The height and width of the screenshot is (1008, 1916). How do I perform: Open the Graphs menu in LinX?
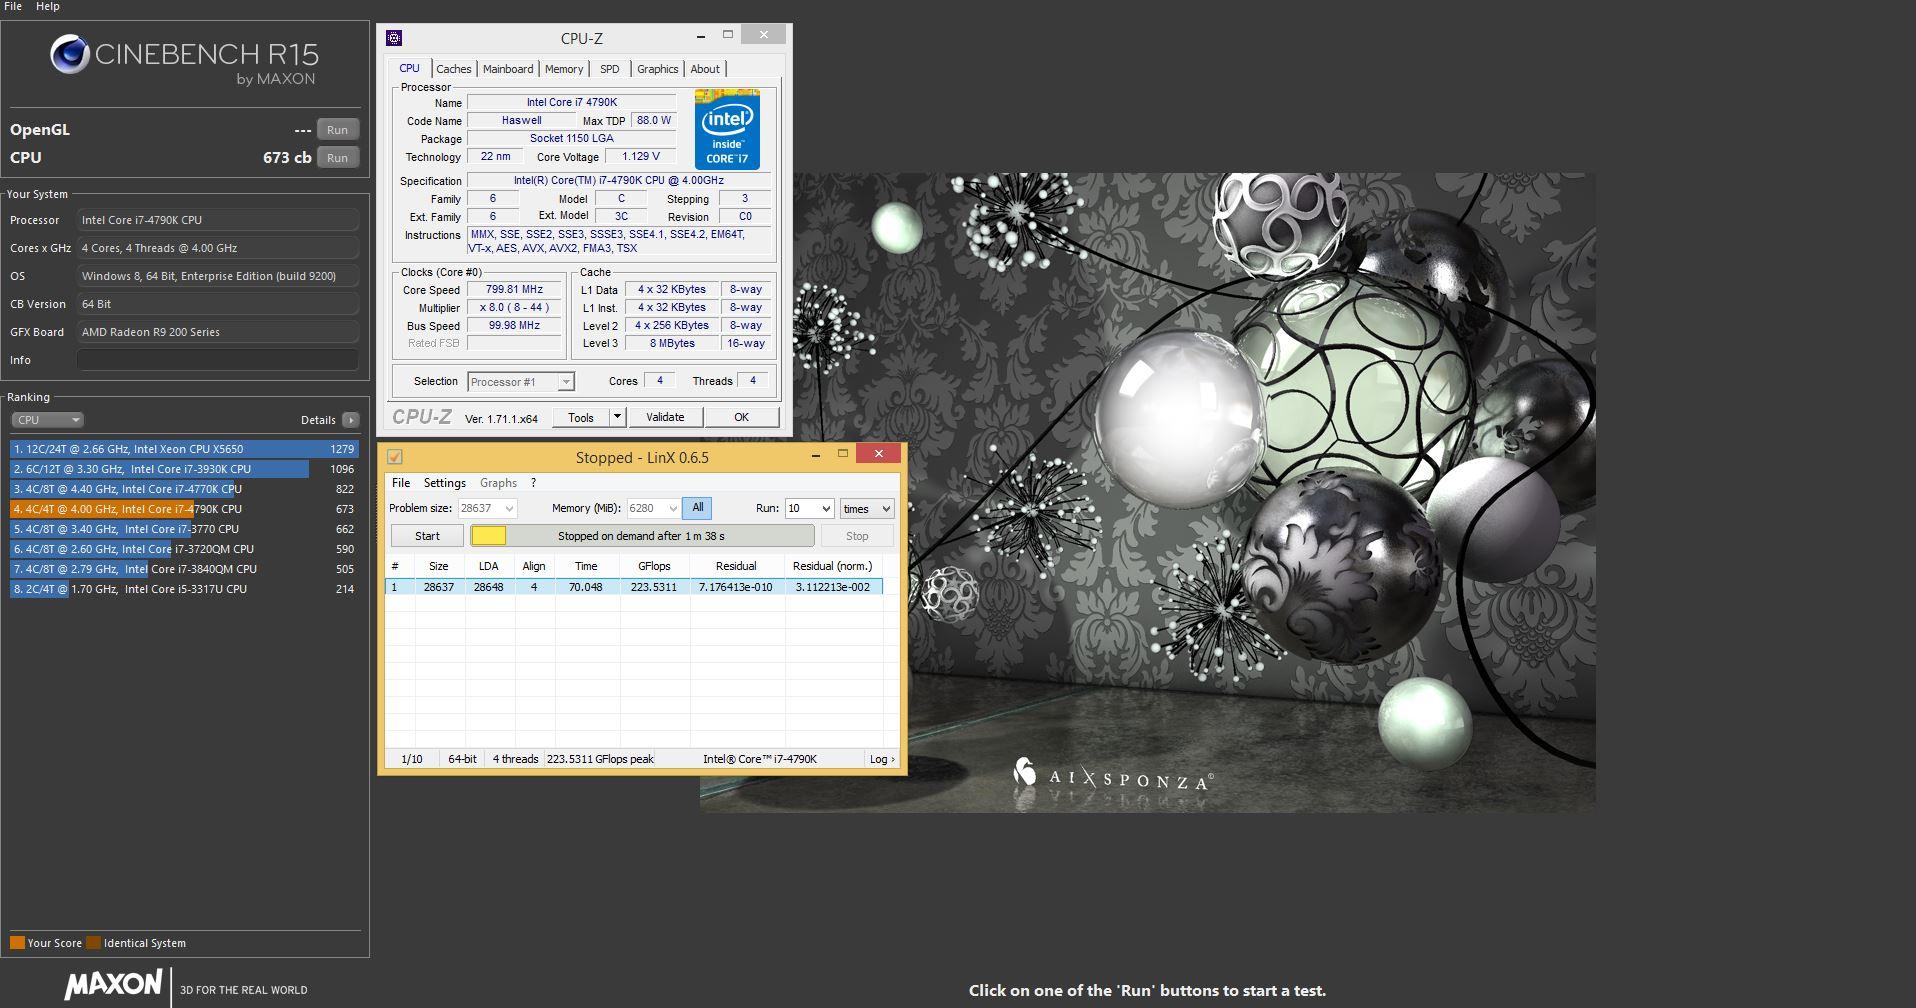coord(498,483)
